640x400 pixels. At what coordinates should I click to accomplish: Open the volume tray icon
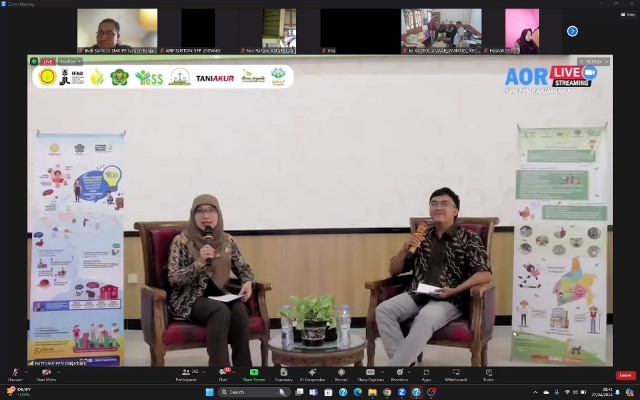point(576,392)
